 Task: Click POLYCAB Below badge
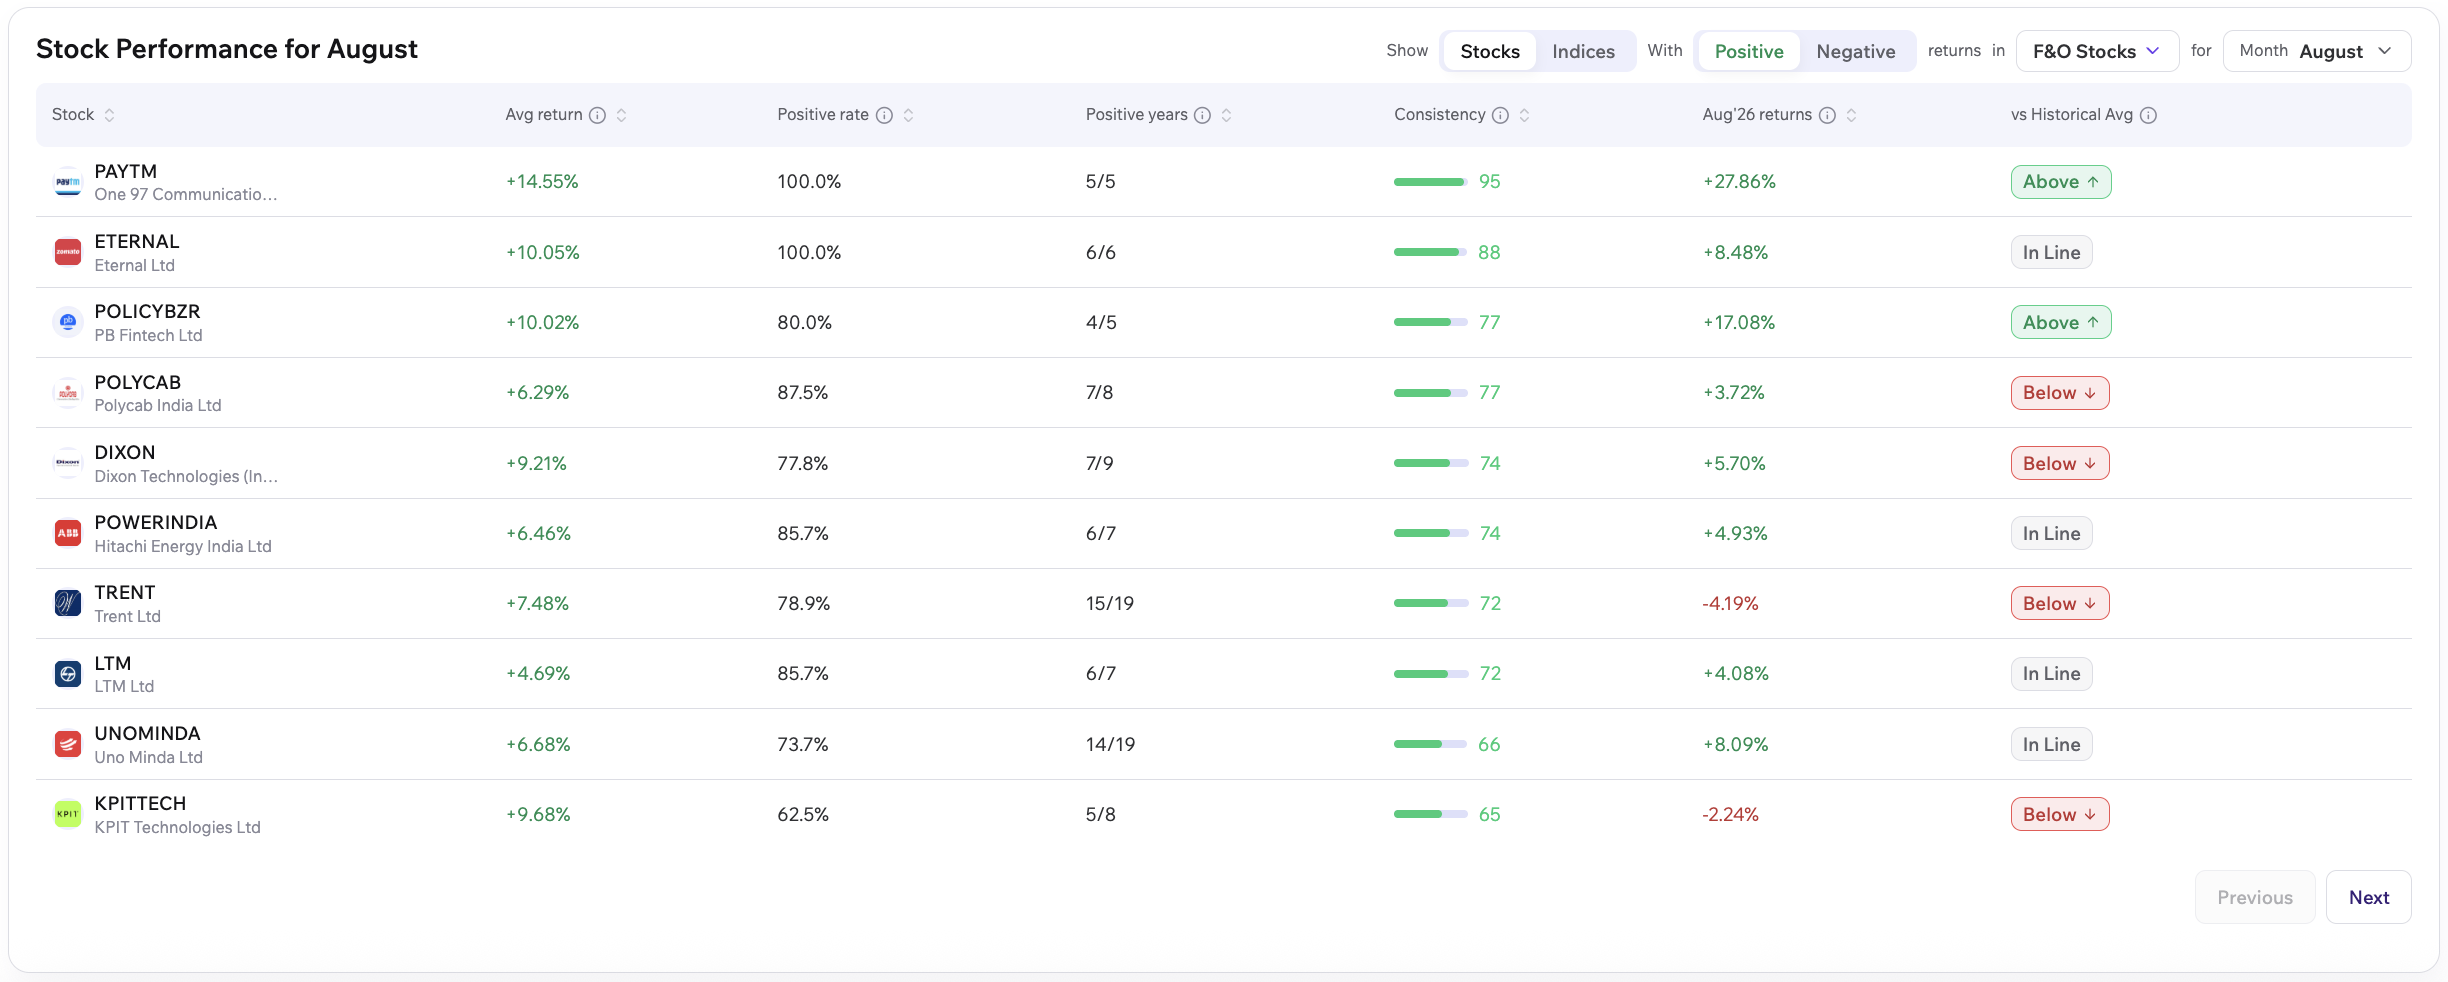click(x=2060, y=393)
